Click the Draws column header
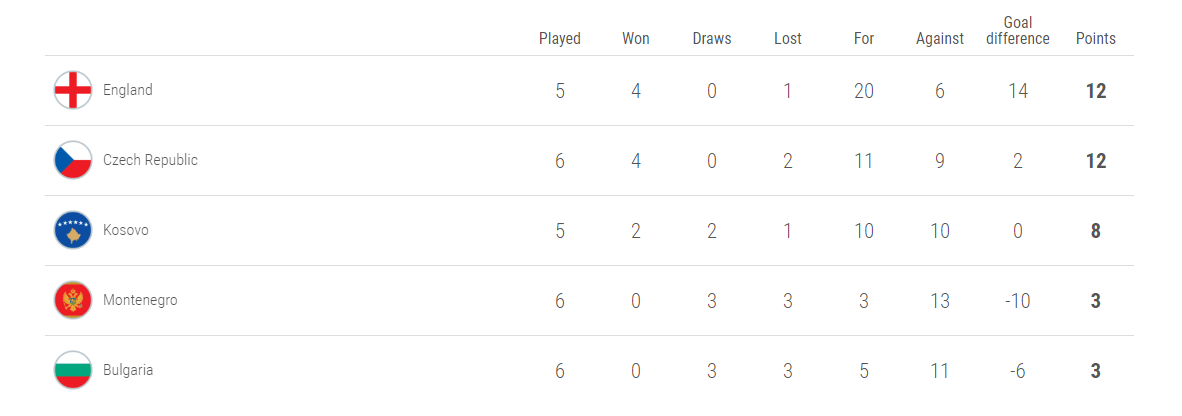The height and width of the screenshot is (416, 1182). pos(712,38)
